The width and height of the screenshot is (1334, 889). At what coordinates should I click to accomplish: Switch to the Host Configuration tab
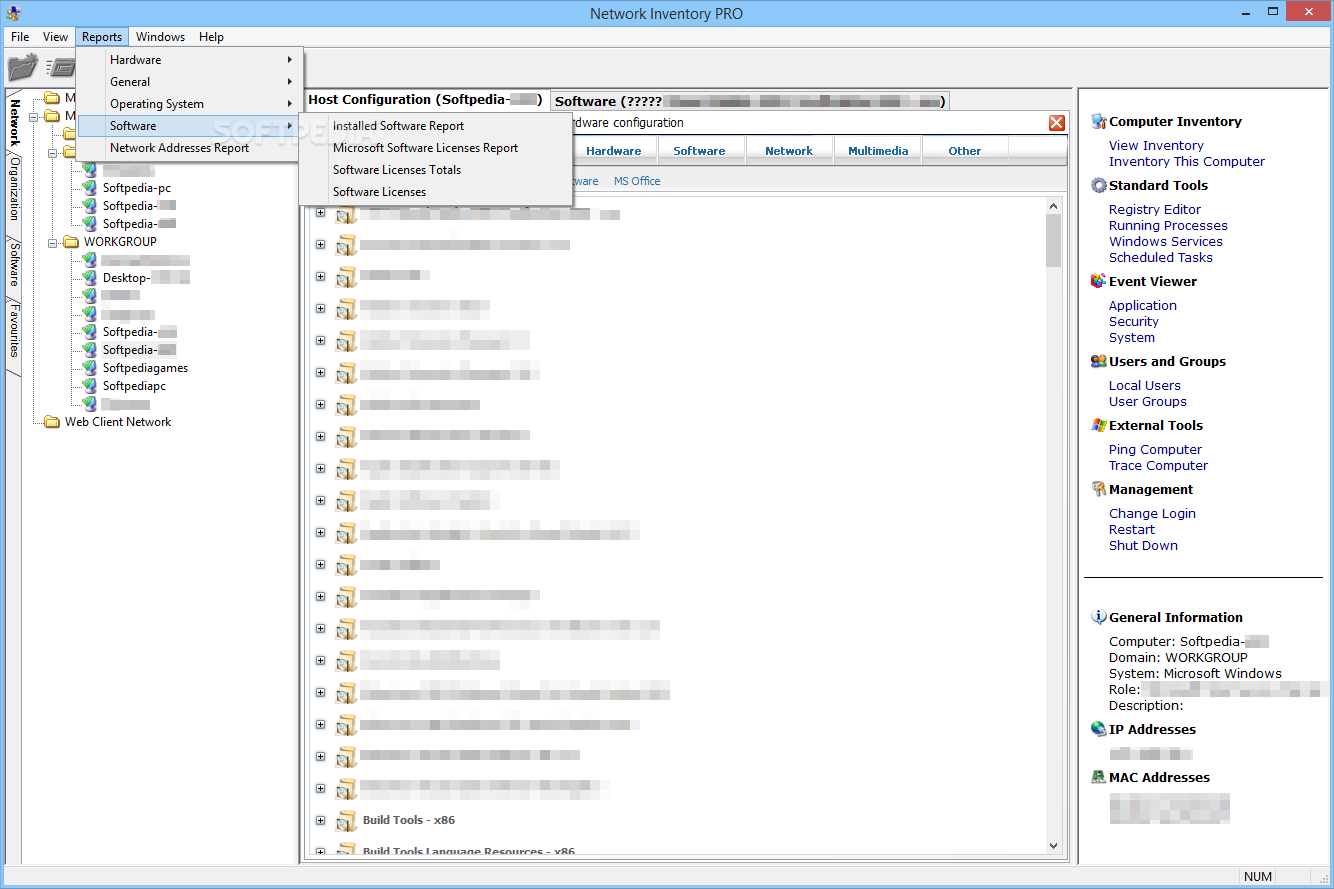click(x=425, y=100)
